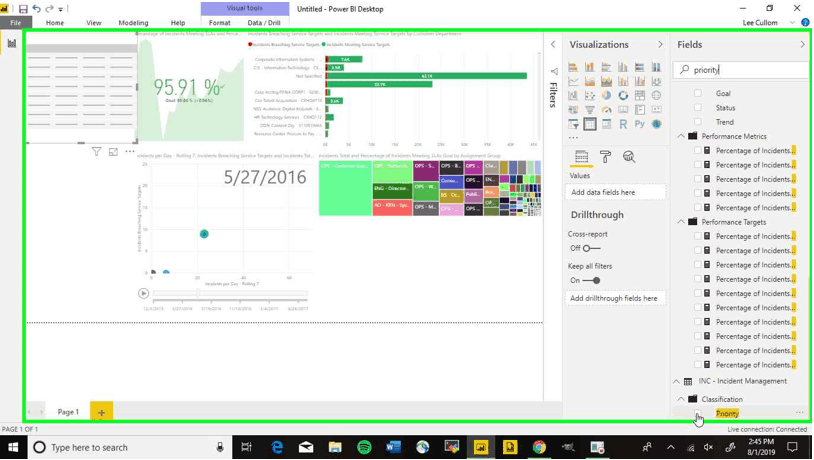The height and width of the screenshot is (460, 814).
Task: Select the donut chart visual
Action: [x=623, y=96]
